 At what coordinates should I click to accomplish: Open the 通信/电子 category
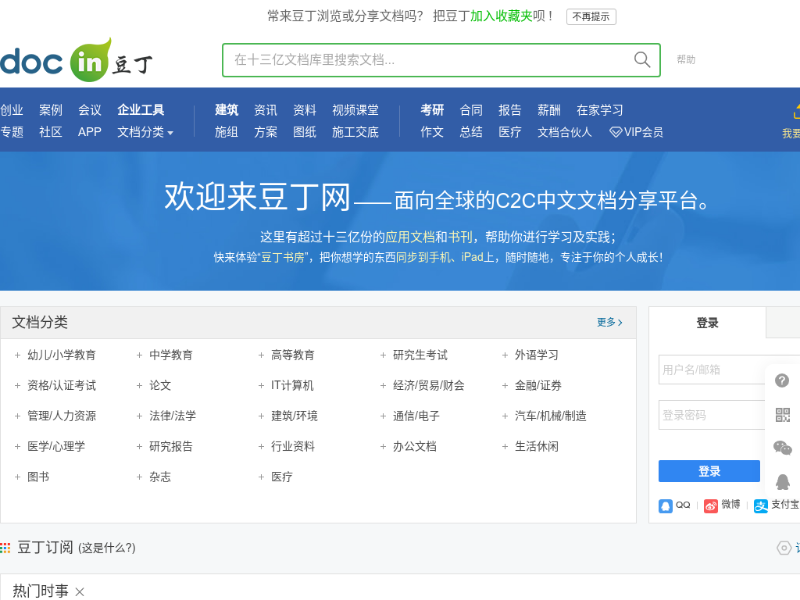click(416, 416)
